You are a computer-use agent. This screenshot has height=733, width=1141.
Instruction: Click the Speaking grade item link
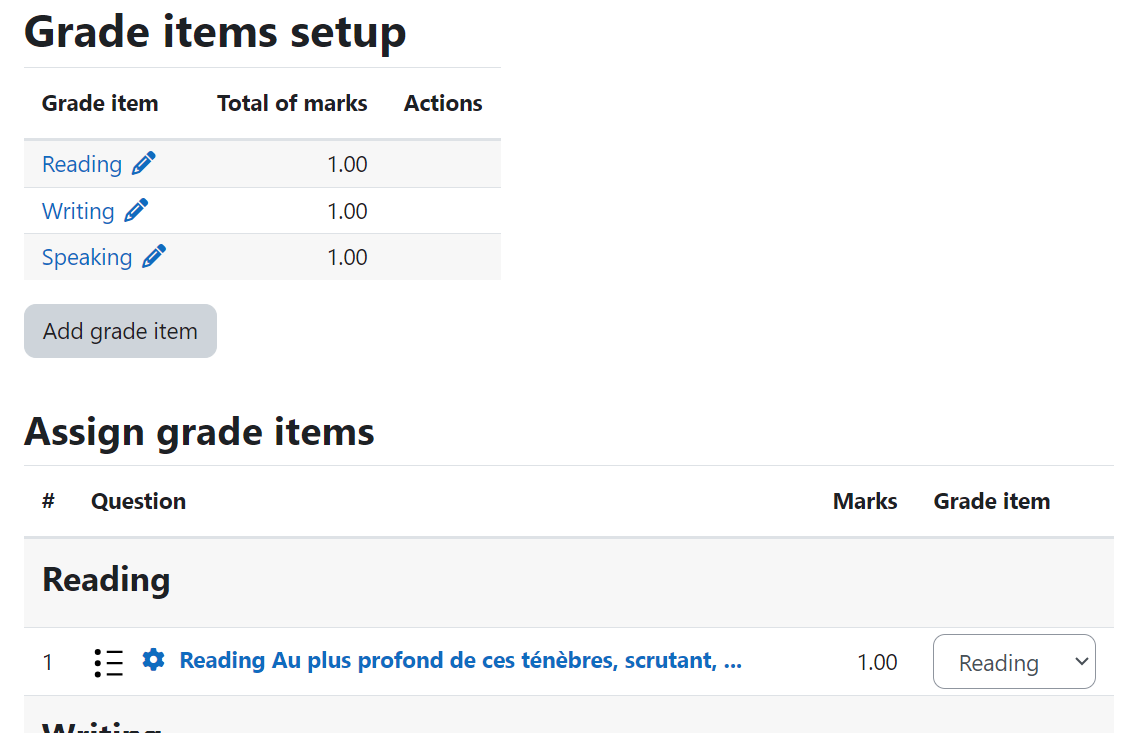coord(87,258)
